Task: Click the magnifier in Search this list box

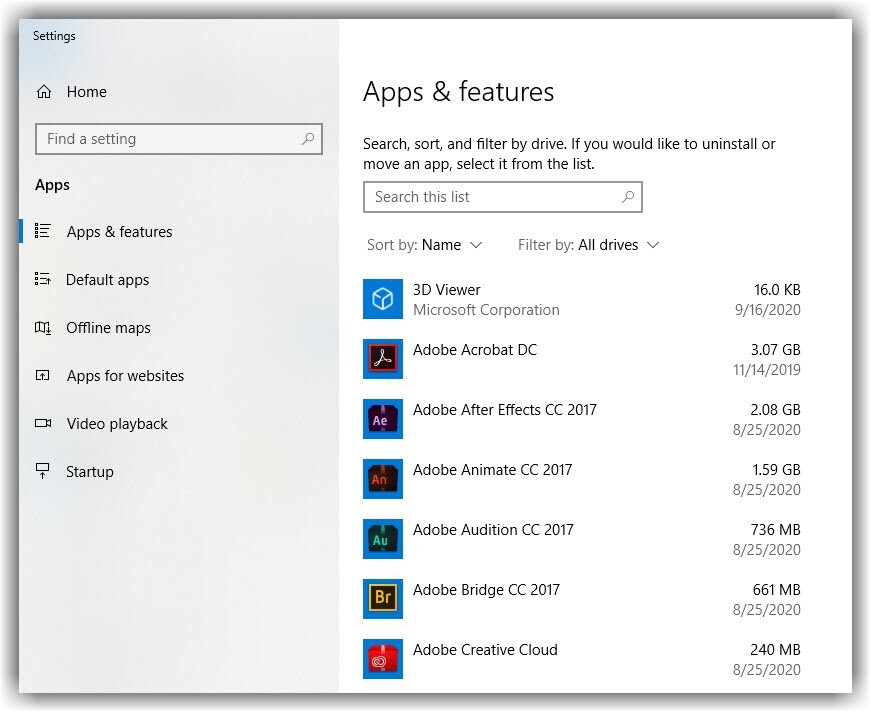Action: pyautogui.click(x=628, y=197)
